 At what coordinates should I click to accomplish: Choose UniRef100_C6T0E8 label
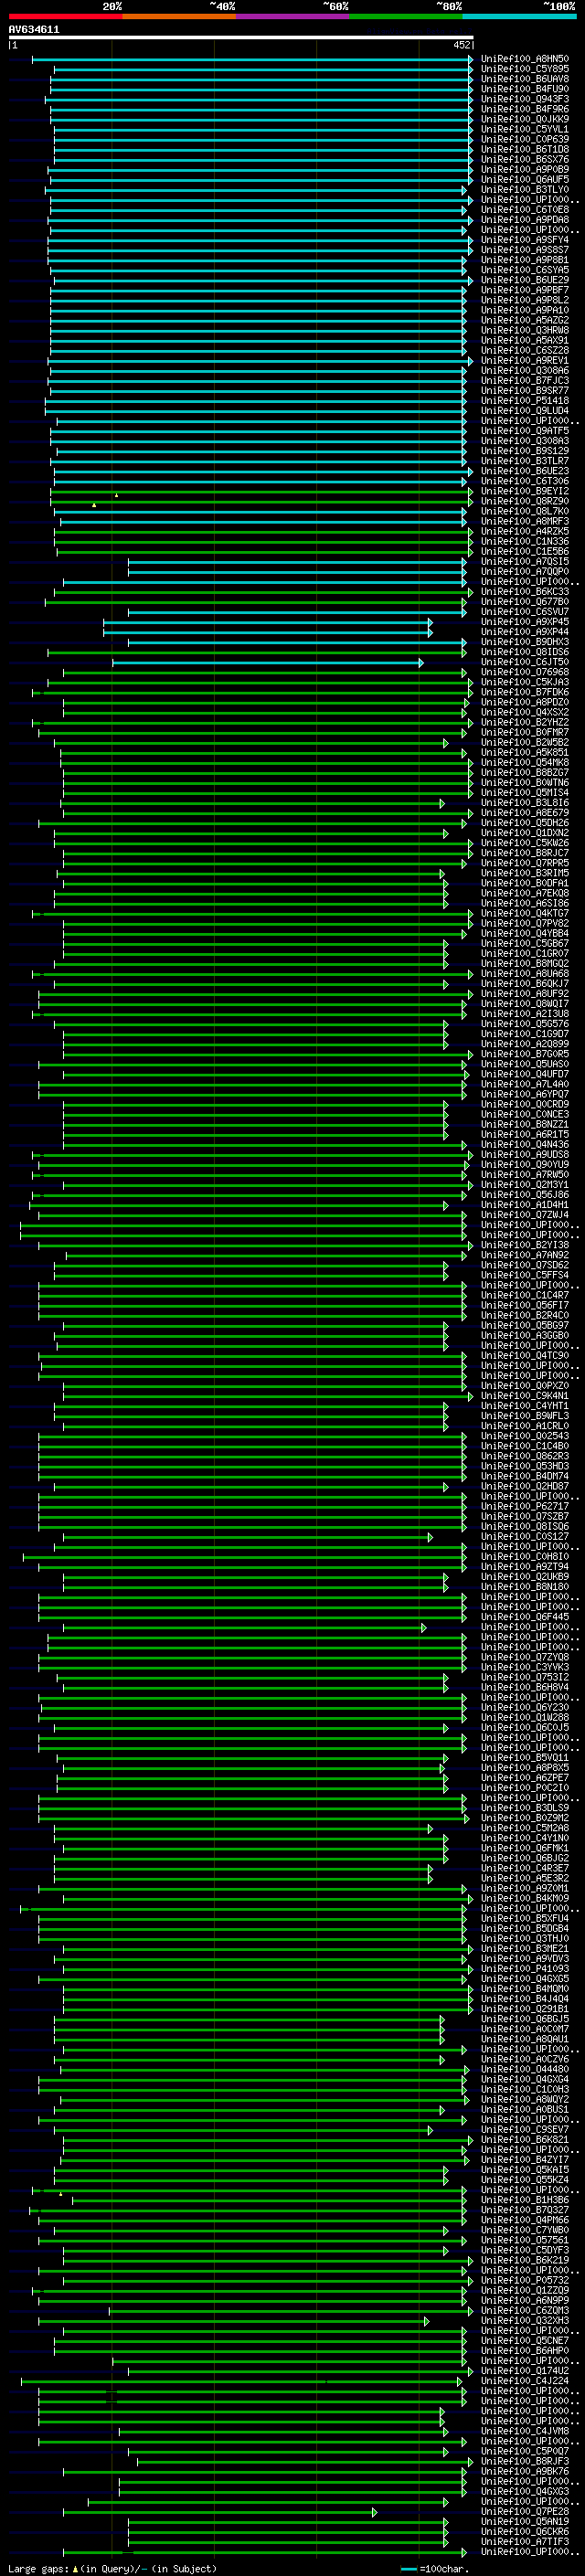tap(525, 209)
